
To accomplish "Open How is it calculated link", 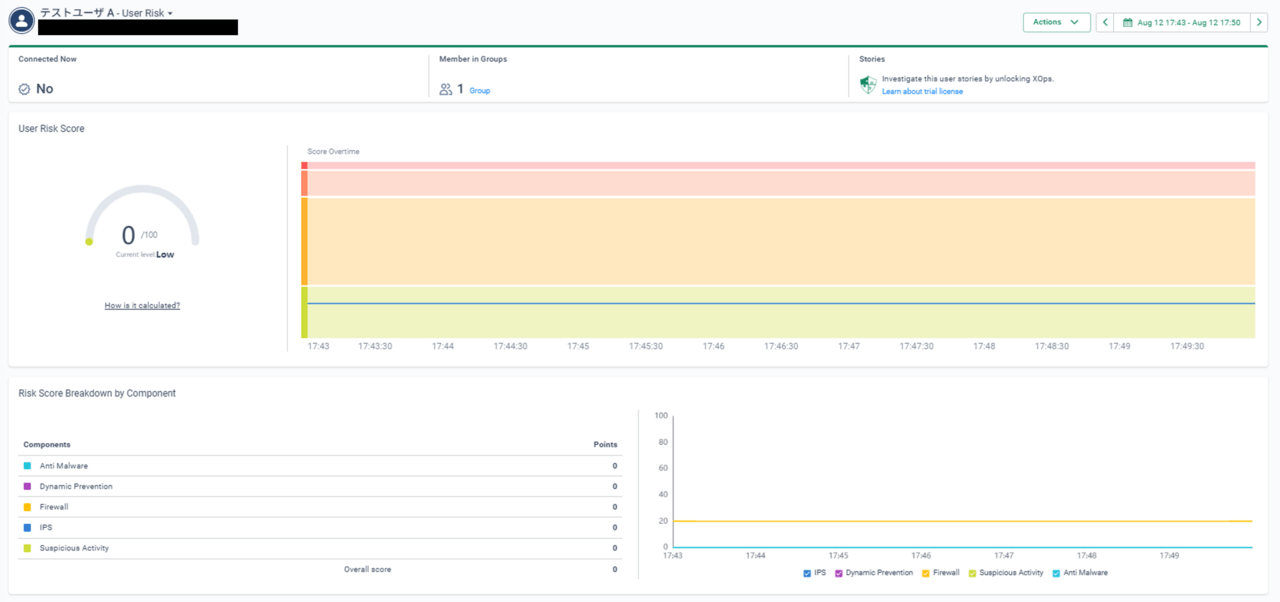I will click(x=142, y=305).
